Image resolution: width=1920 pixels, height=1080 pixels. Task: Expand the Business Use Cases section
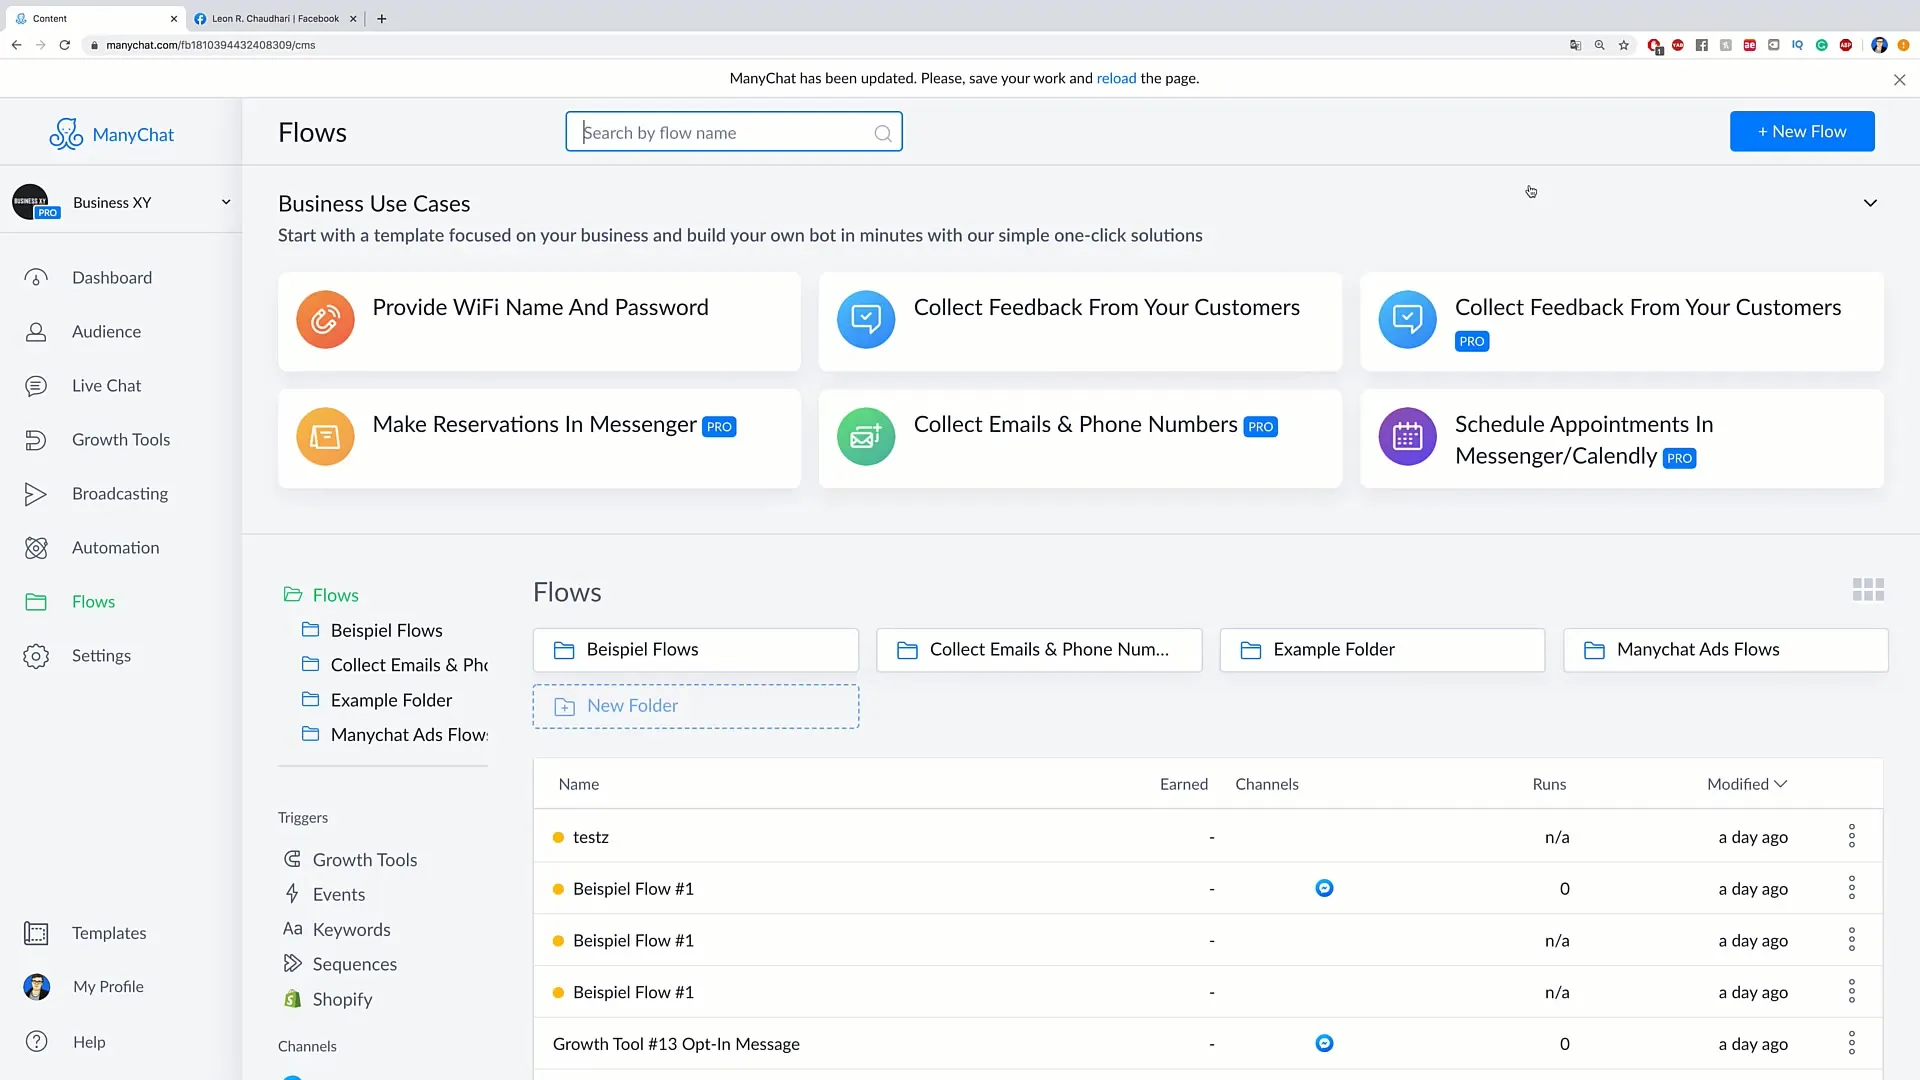click(1871, 203)
